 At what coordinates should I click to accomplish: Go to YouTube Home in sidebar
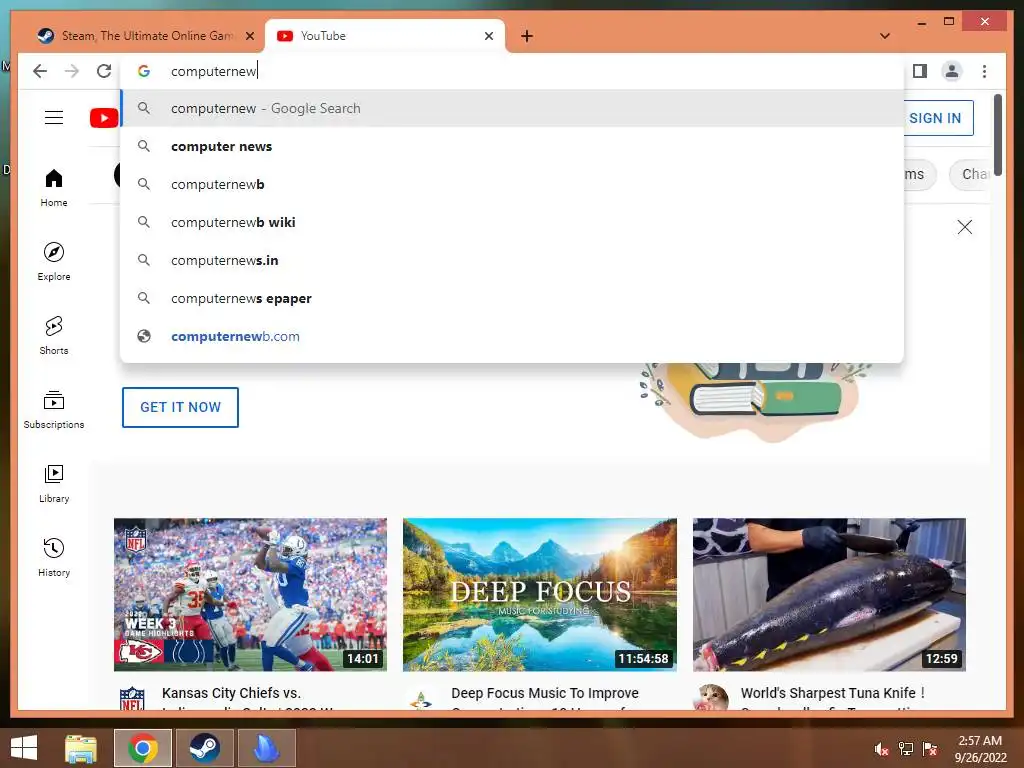tap(54, 188)
